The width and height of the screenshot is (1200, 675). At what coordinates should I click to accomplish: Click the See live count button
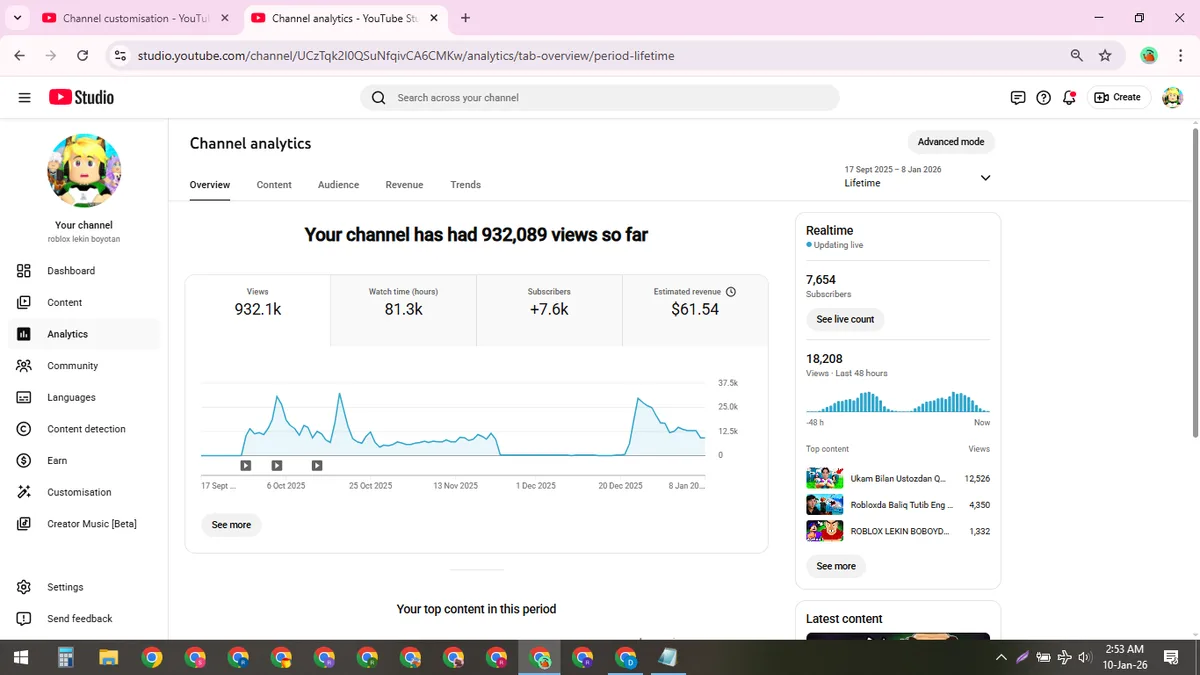pyautogui.click(x=845, y=320)
